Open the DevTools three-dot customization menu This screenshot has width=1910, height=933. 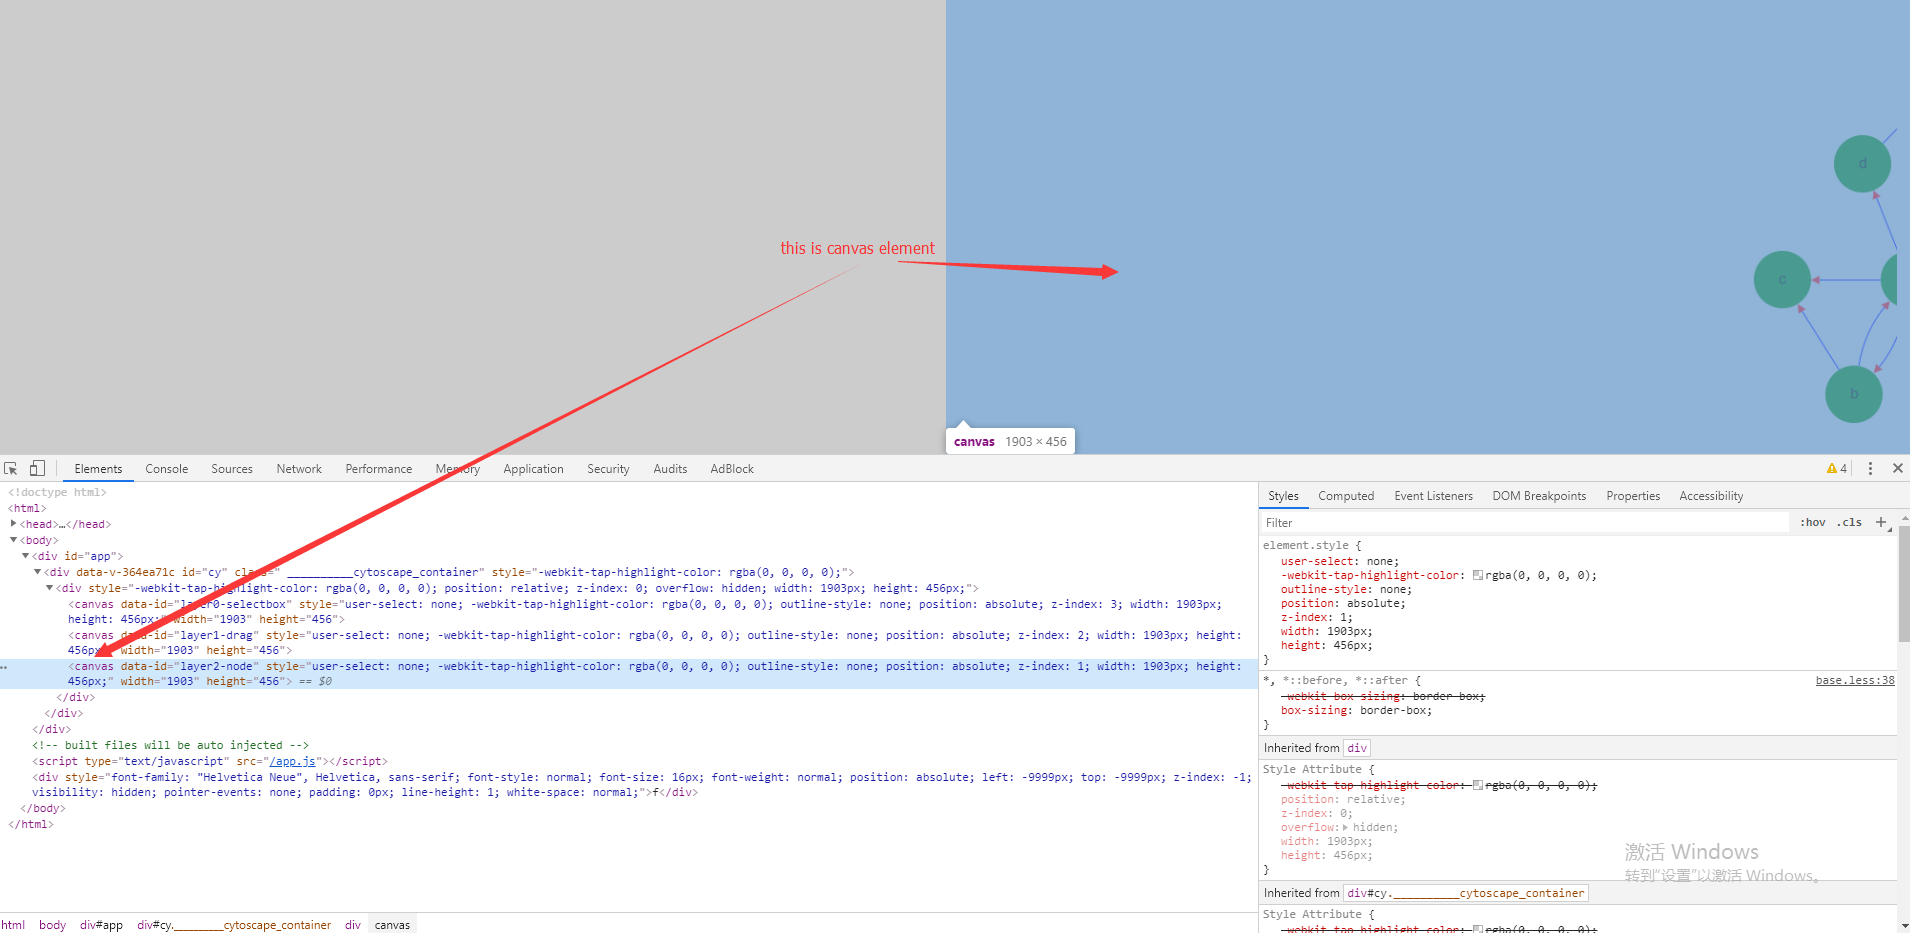point(1870,468)
